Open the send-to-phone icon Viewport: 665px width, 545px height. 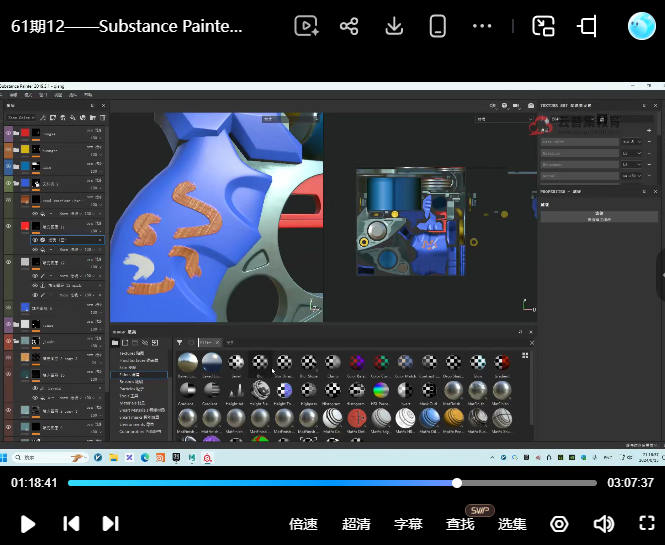point(437,26)
